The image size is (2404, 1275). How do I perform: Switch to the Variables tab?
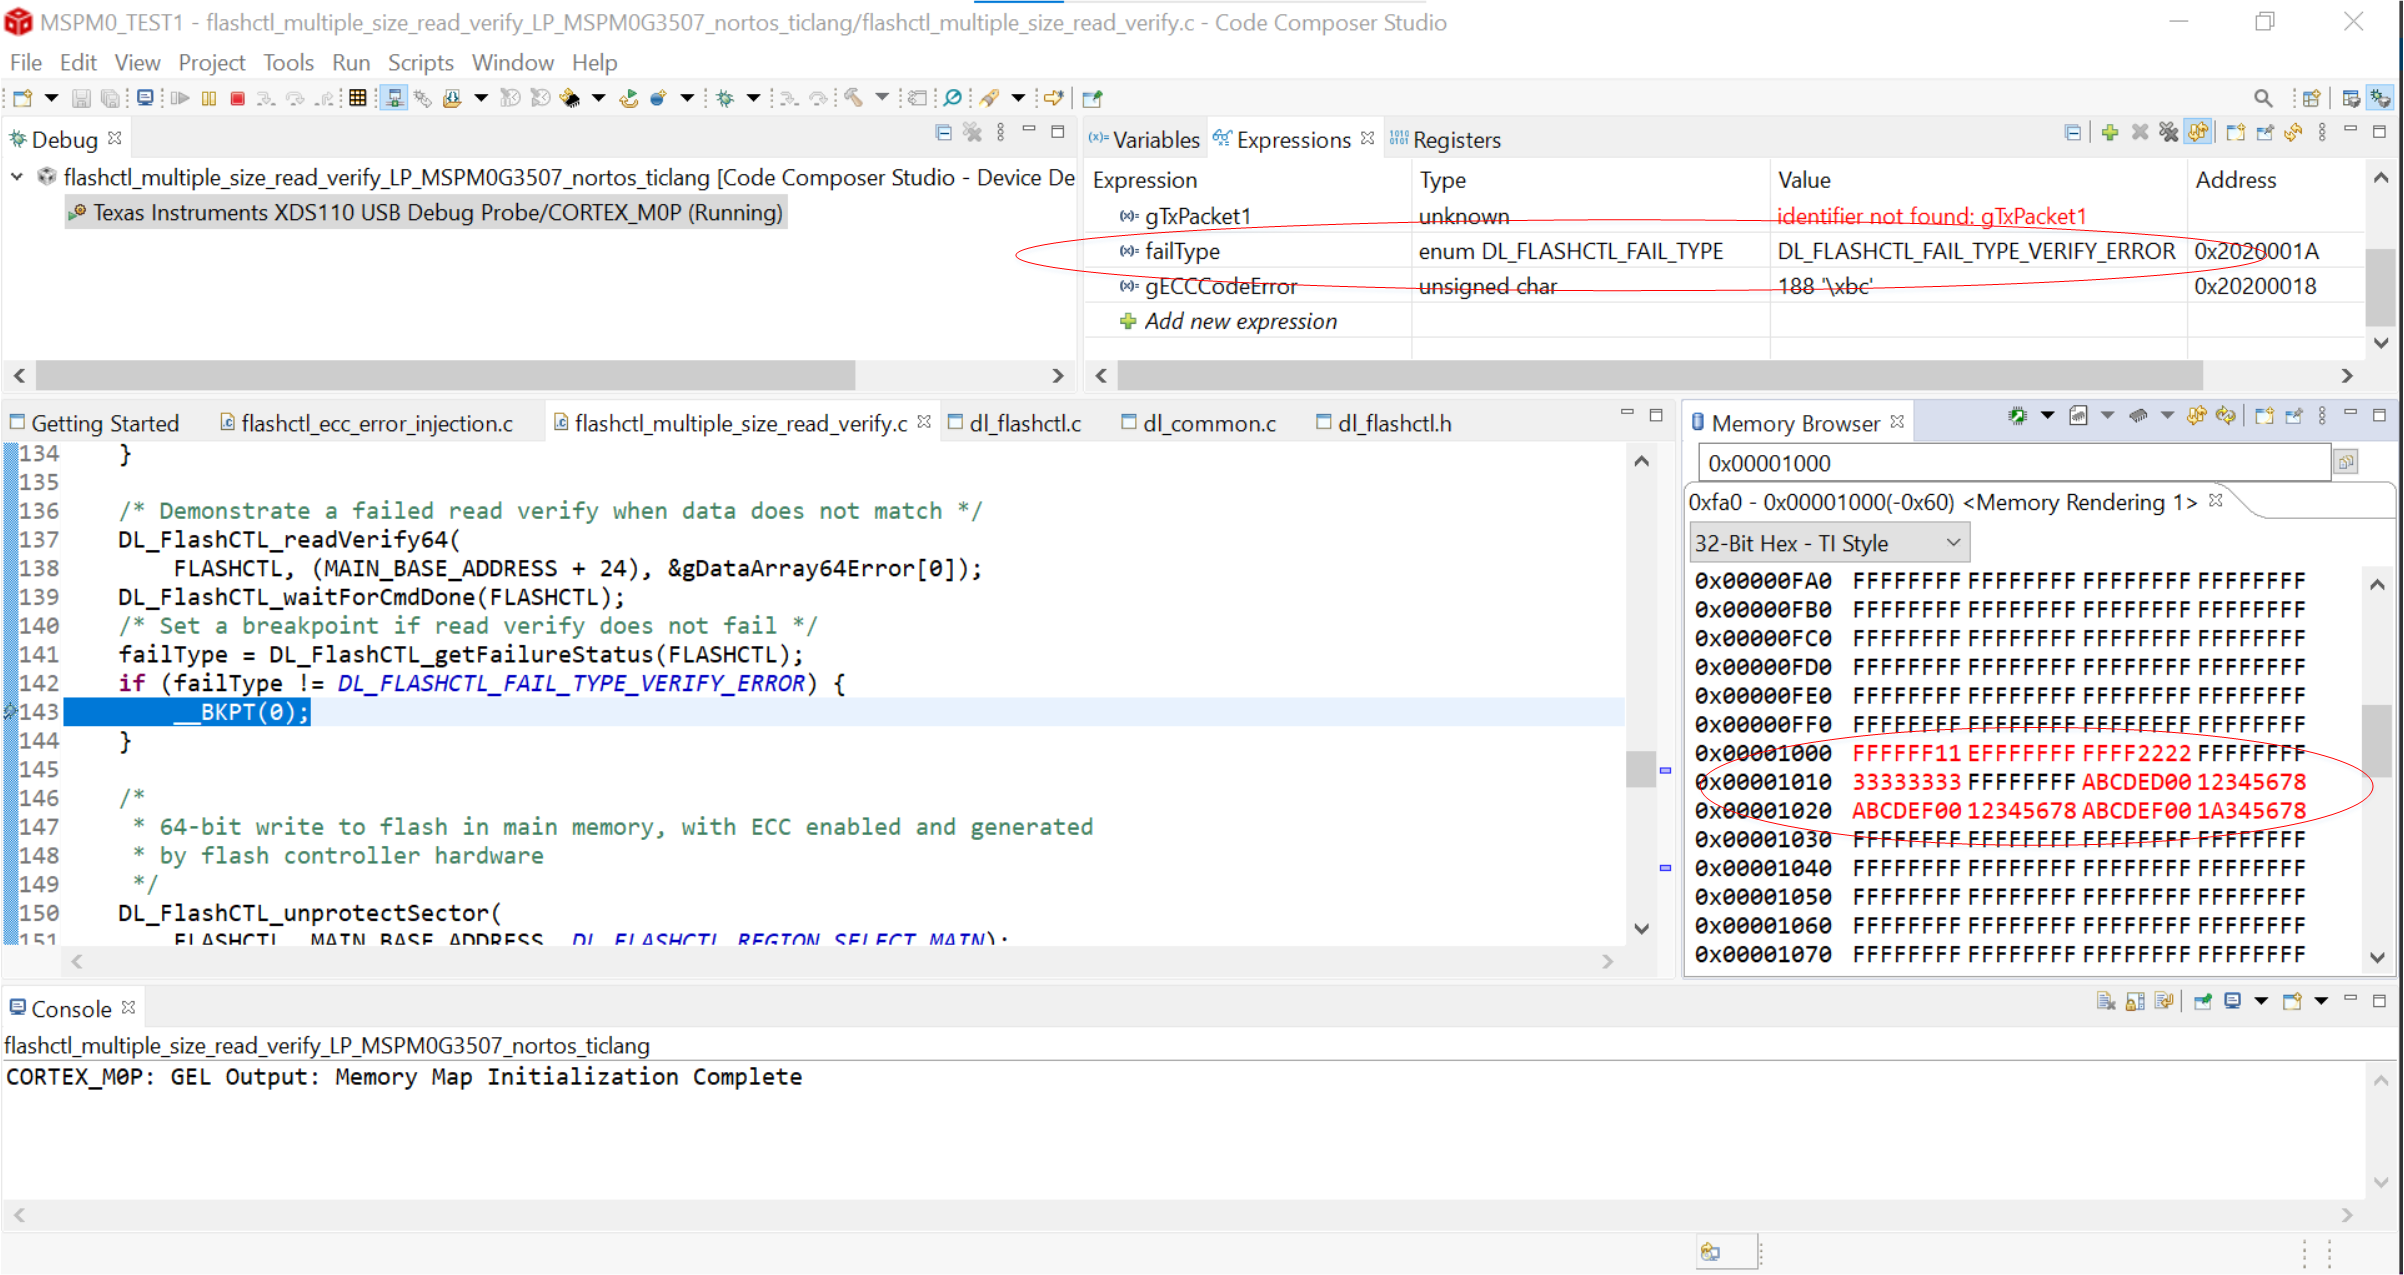[x=1144, y=139]
